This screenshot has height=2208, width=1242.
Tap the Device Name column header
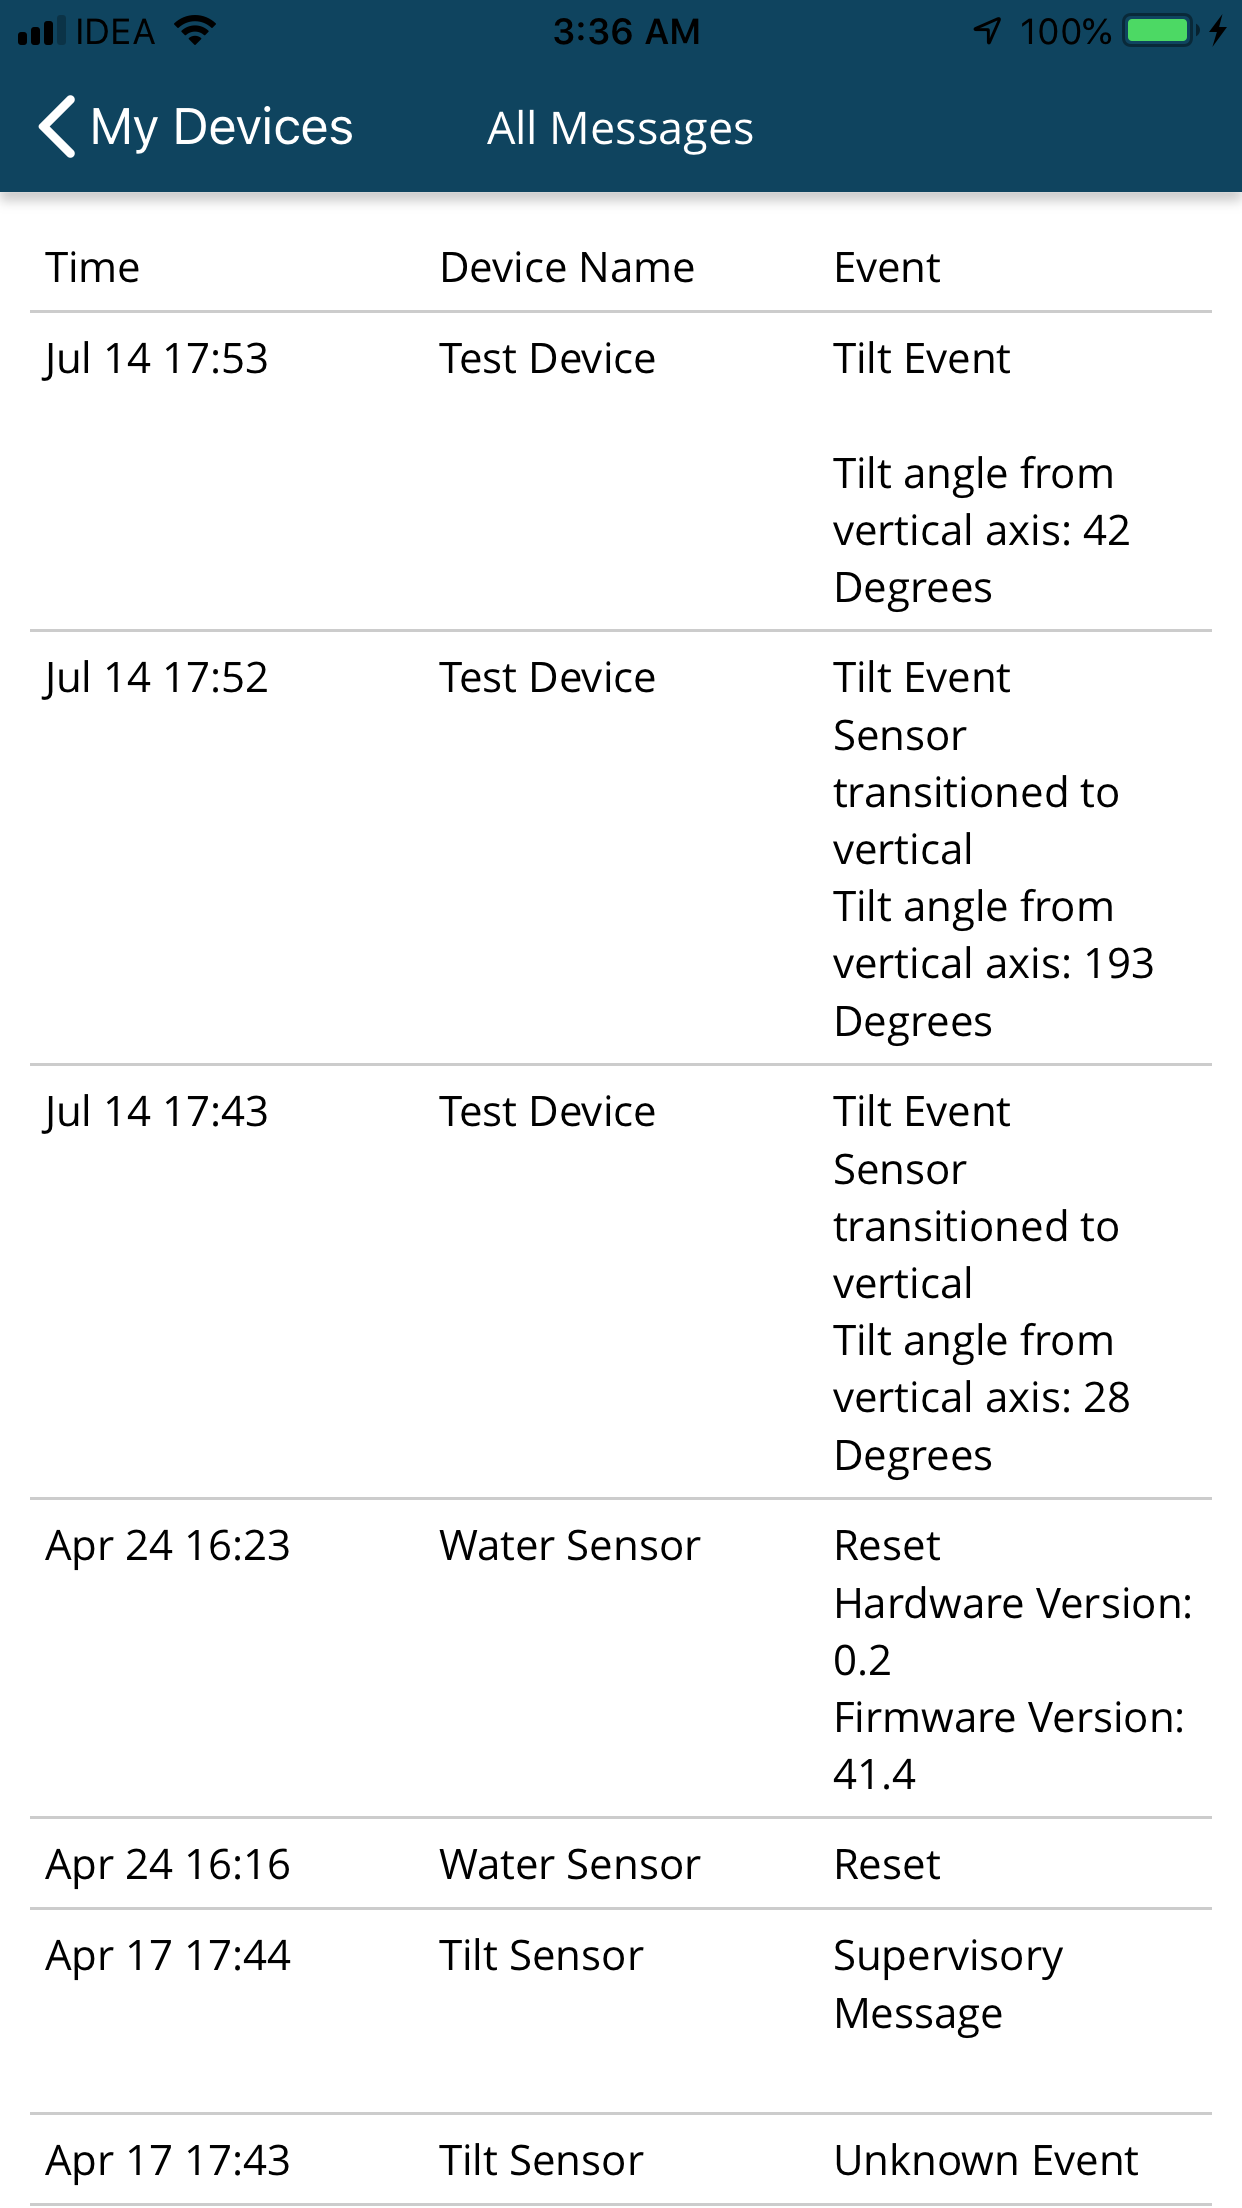coord(566,266)
